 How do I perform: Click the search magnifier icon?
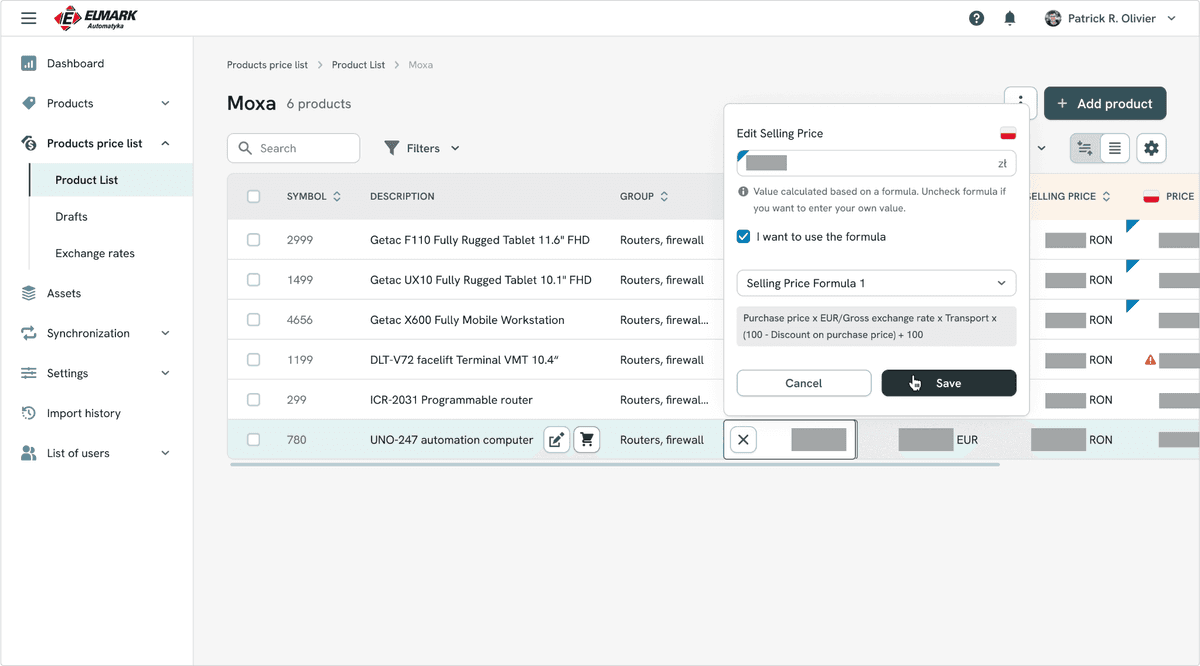point(245,148)
